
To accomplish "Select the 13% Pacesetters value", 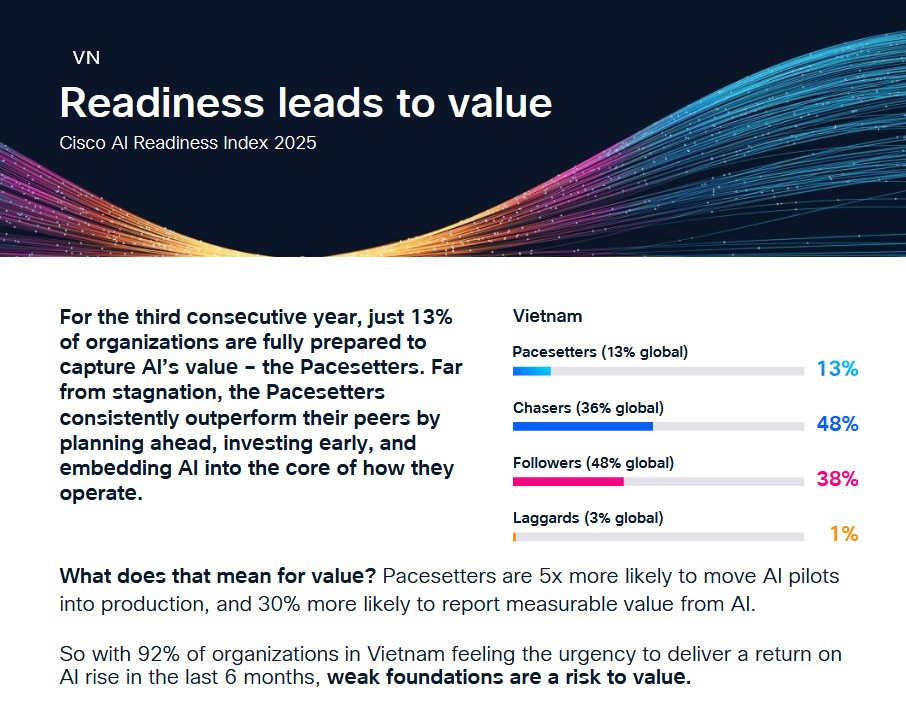I will pos(837,369).
